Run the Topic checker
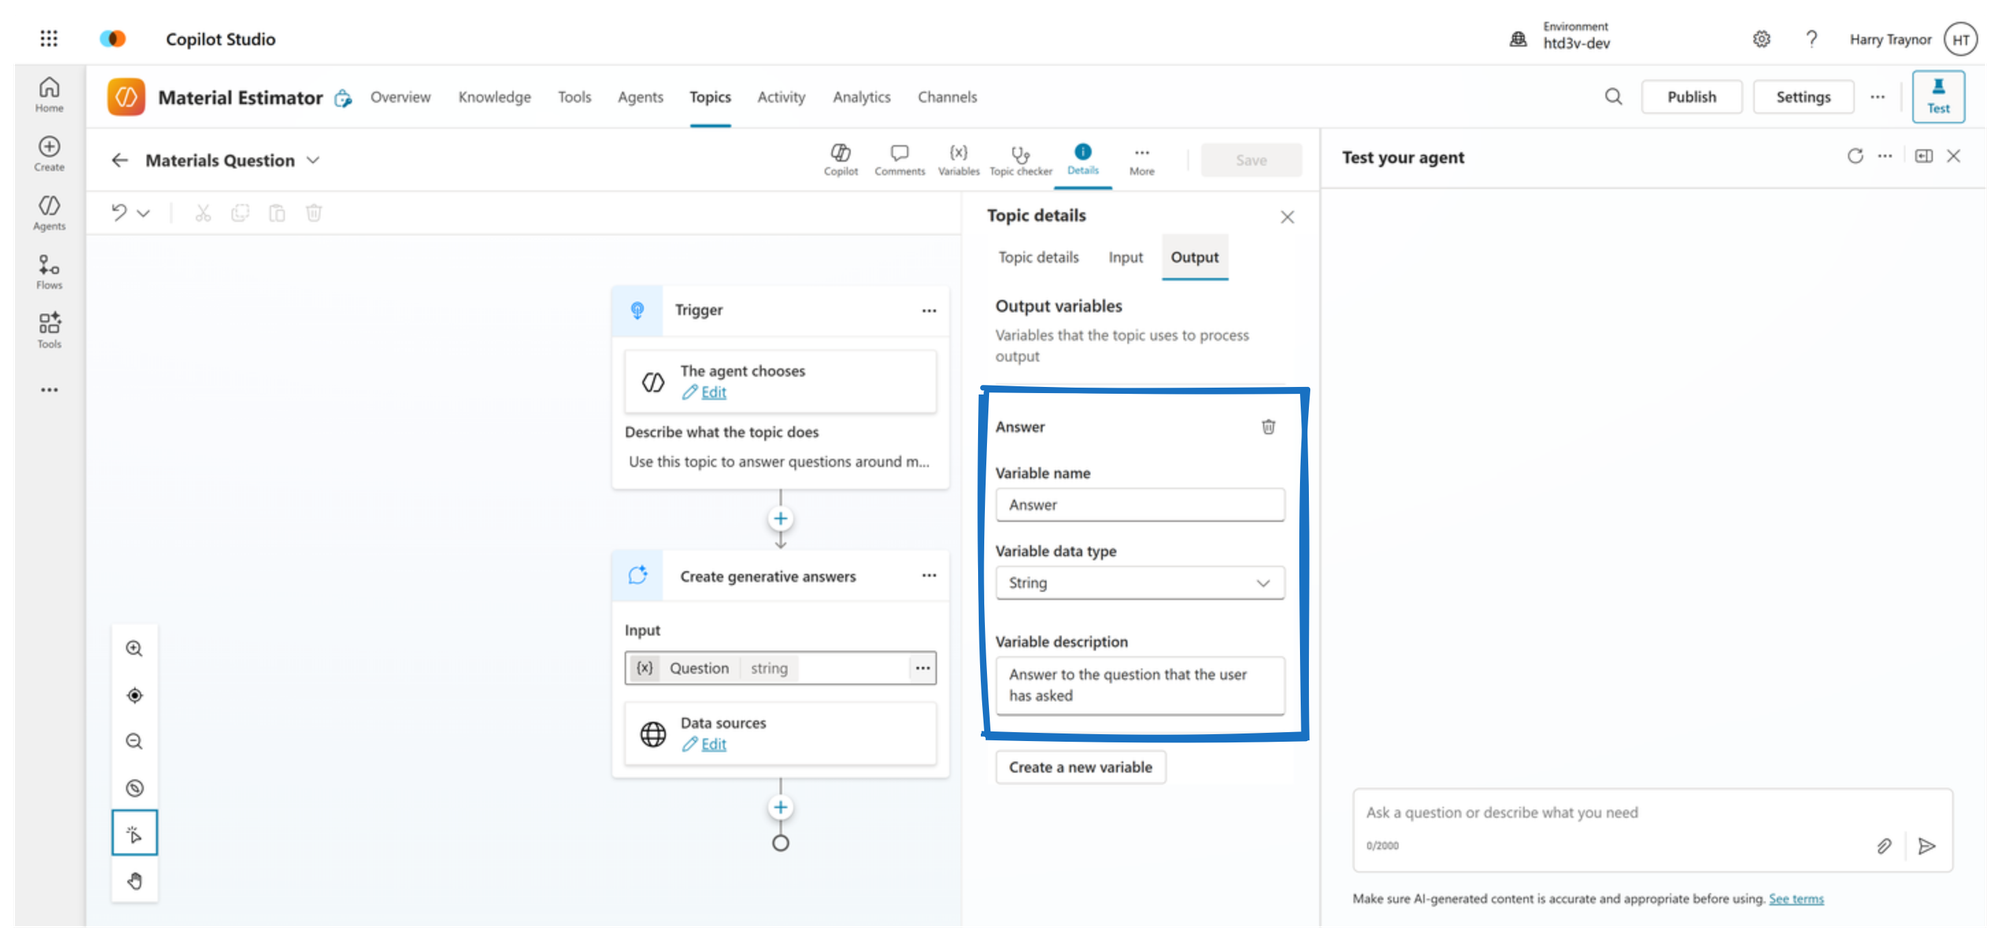2000x941 pixels. 1021,159
